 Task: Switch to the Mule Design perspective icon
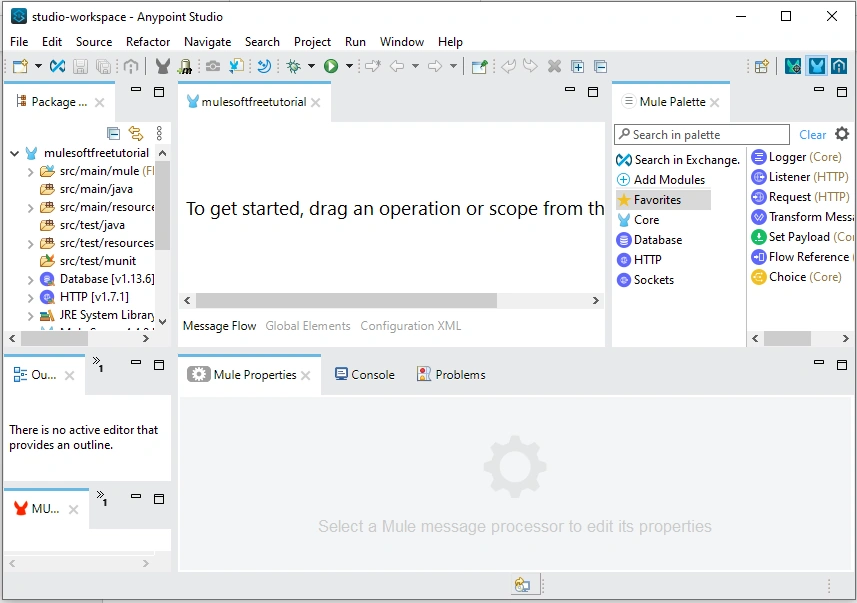point(817,66)
